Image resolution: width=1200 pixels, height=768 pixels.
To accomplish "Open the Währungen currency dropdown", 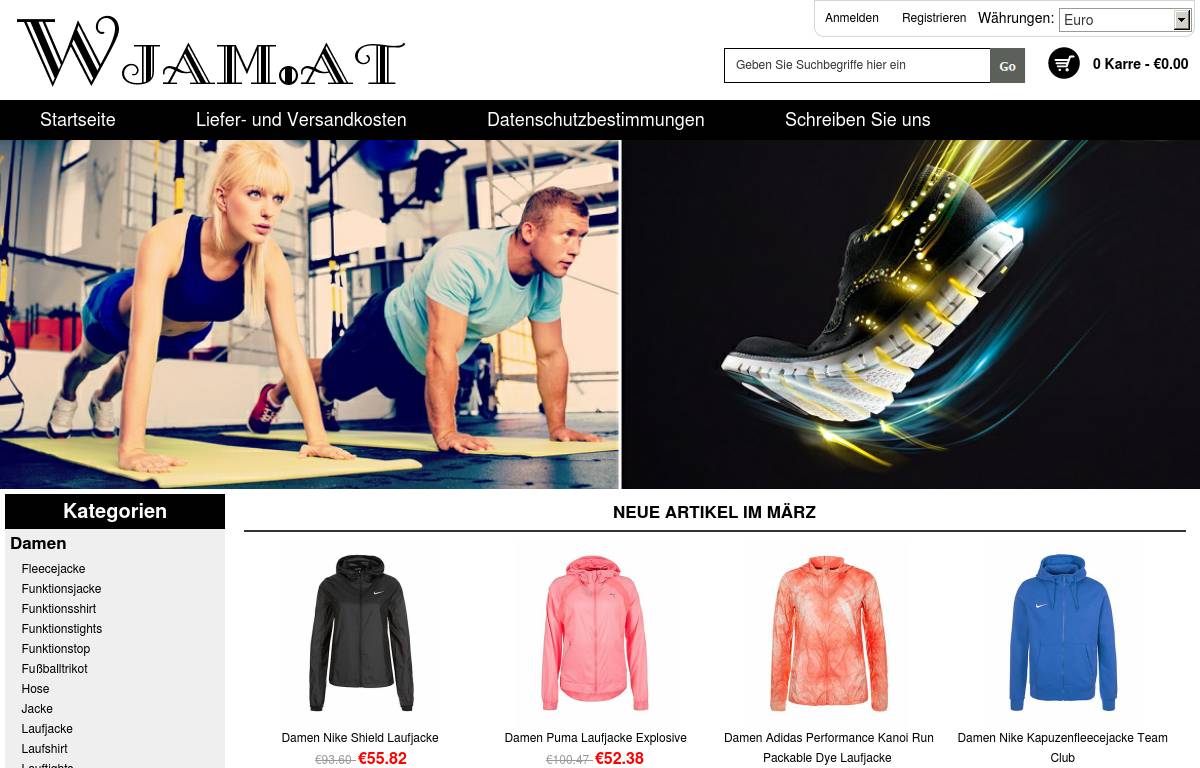I will coord(1125,19).
